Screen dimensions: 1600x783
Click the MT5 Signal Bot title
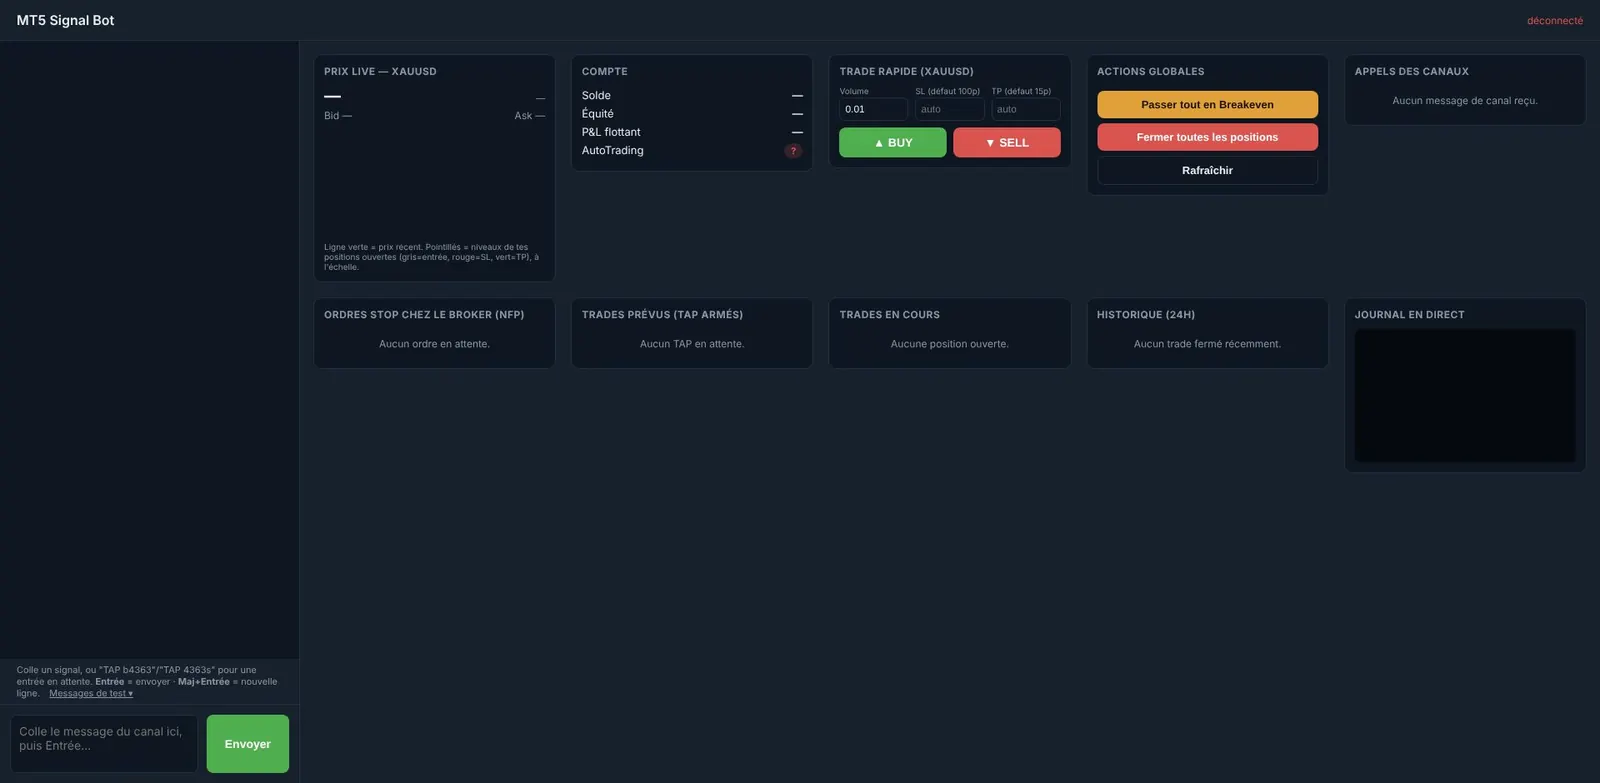pos(65,20)
